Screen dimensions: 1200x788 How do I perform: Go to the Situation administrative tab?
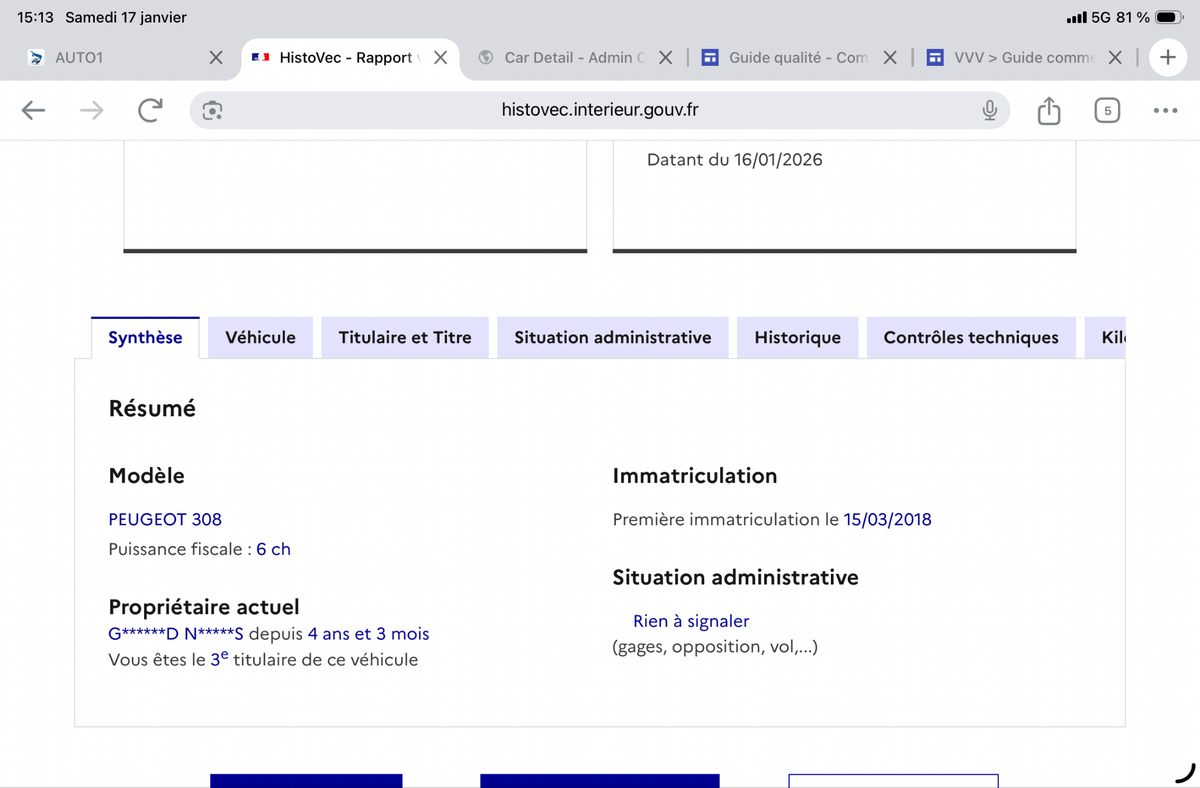coord(612,337)
